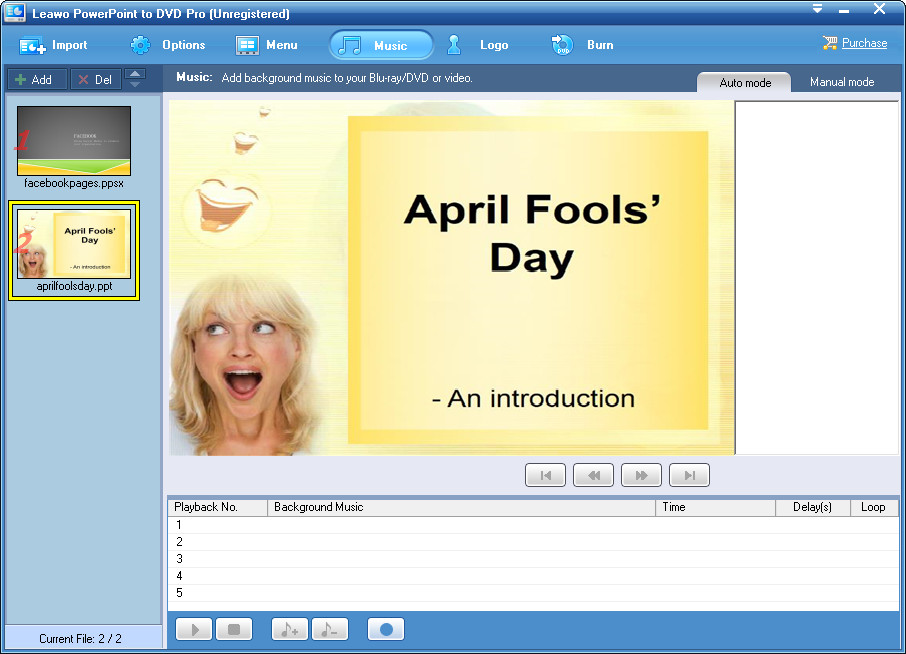
Task: Jump to the first slide button
Action: coord(545,475)
